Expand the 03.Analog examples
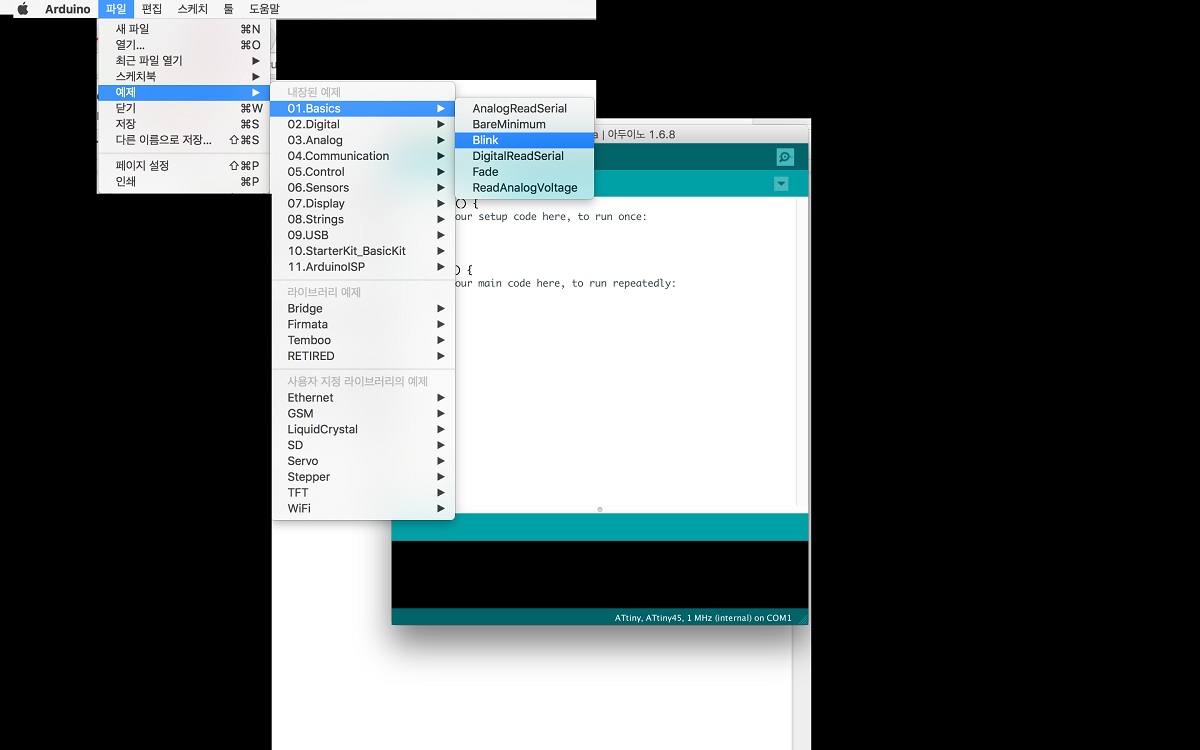 point(363,140)
